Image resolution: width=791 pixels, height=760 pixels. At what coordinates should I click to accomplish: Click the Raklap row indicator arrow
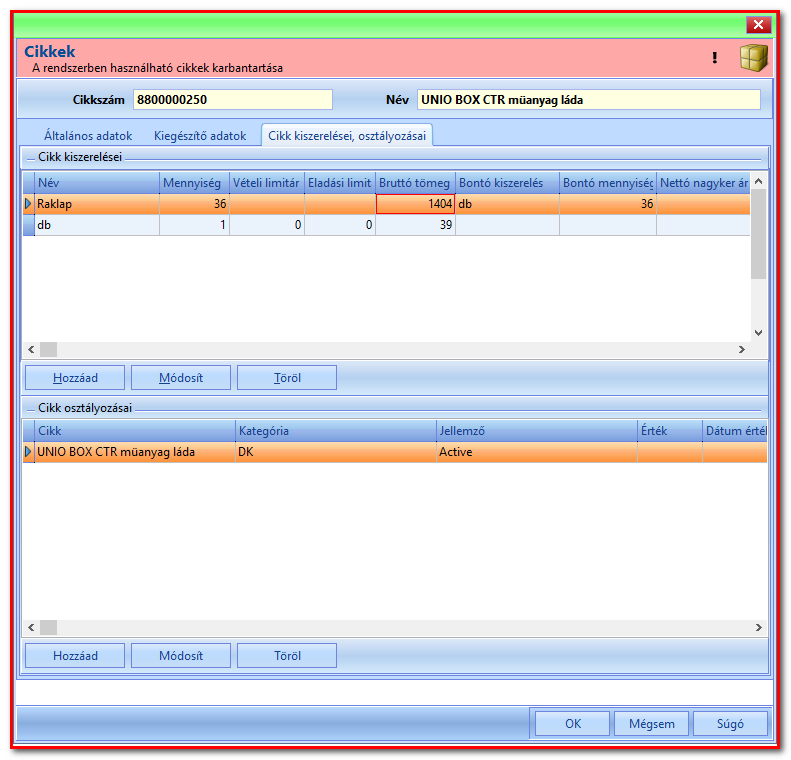click(28, 204)
